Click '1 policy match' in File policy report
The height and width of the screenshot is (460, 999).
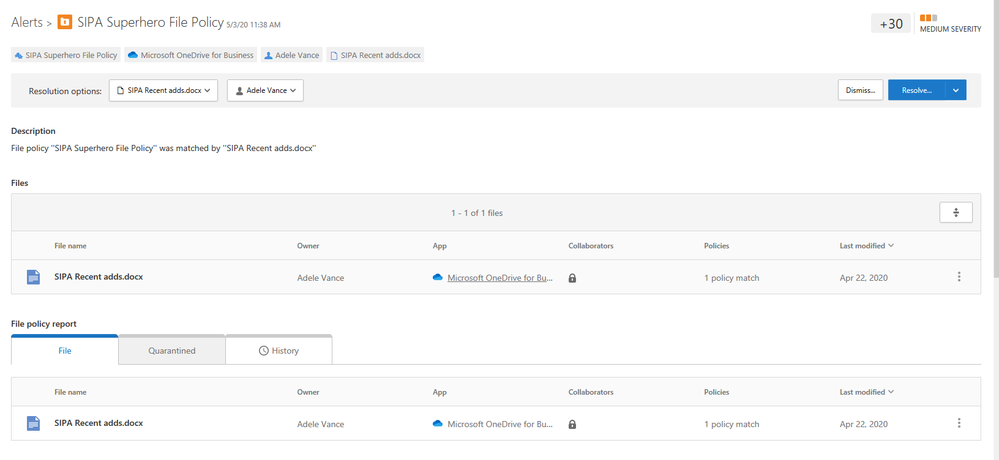pos(731,424)
